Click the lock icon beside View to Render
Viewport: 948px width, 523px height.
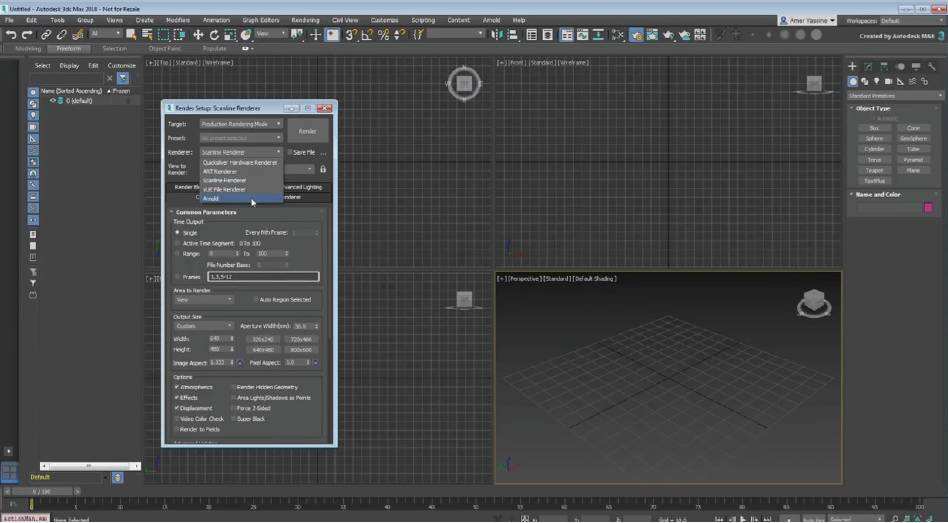coord(323,169)
